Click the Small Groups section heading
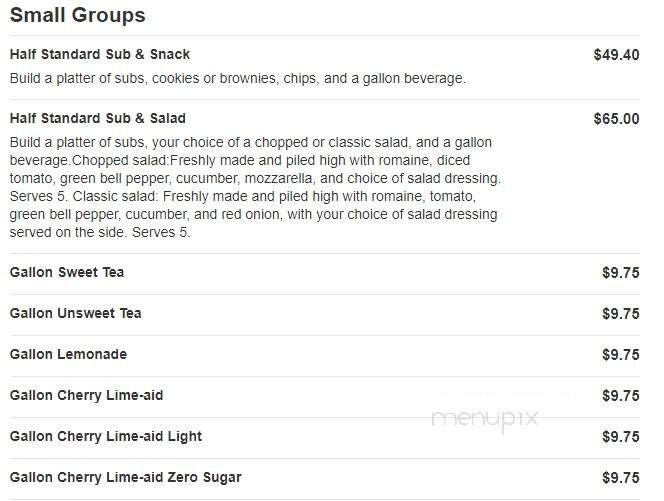Screen dimensions: 664x501 (77, 16)
